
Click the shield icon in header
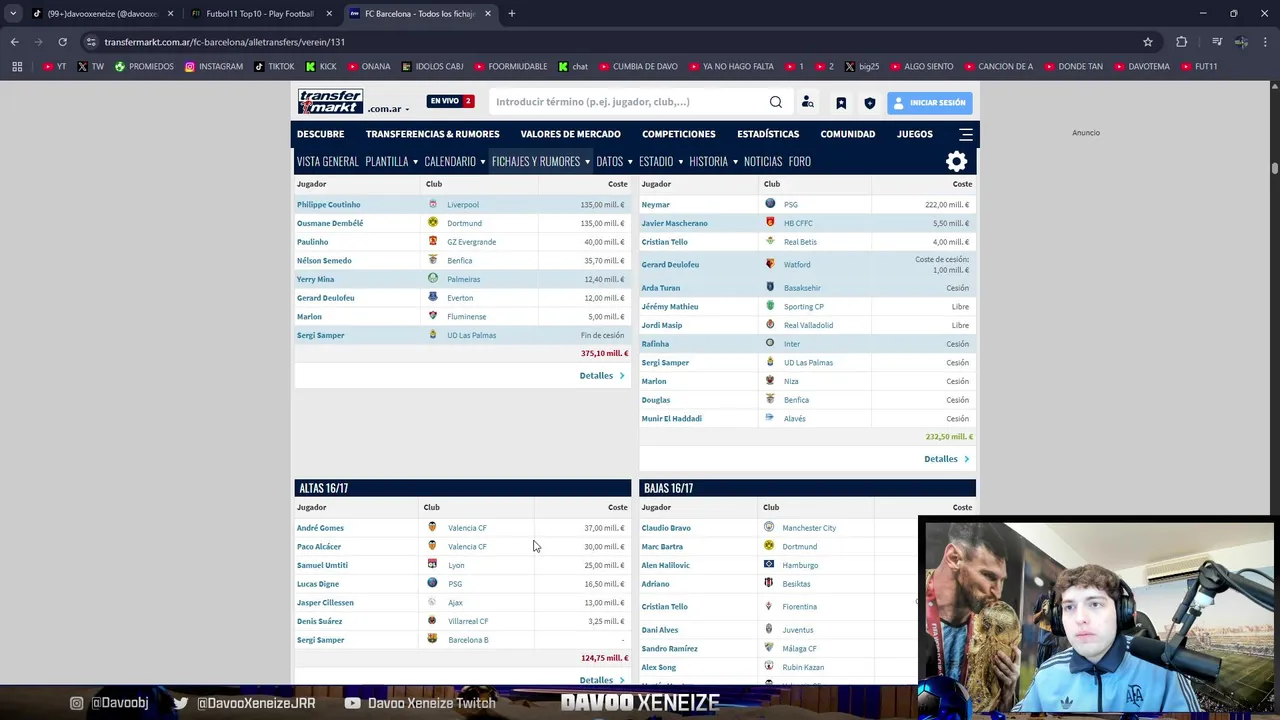pos(870,103)
